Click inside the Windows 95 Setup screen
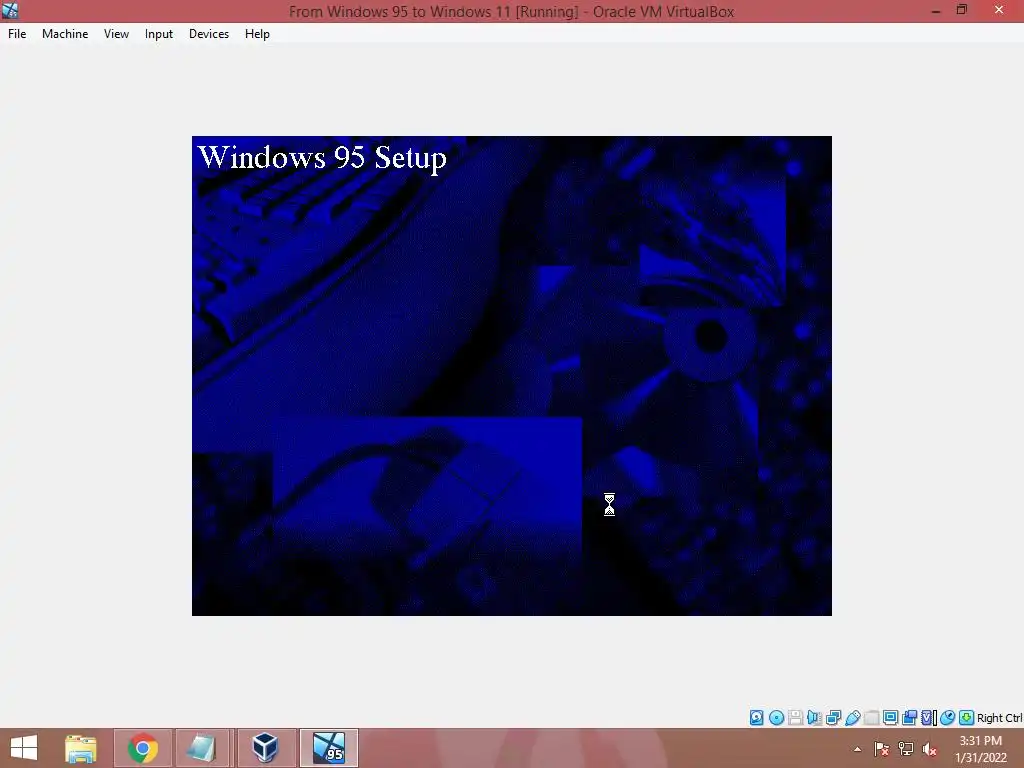The width and height of the screenshot is (1024, 768). pos(511,376)
